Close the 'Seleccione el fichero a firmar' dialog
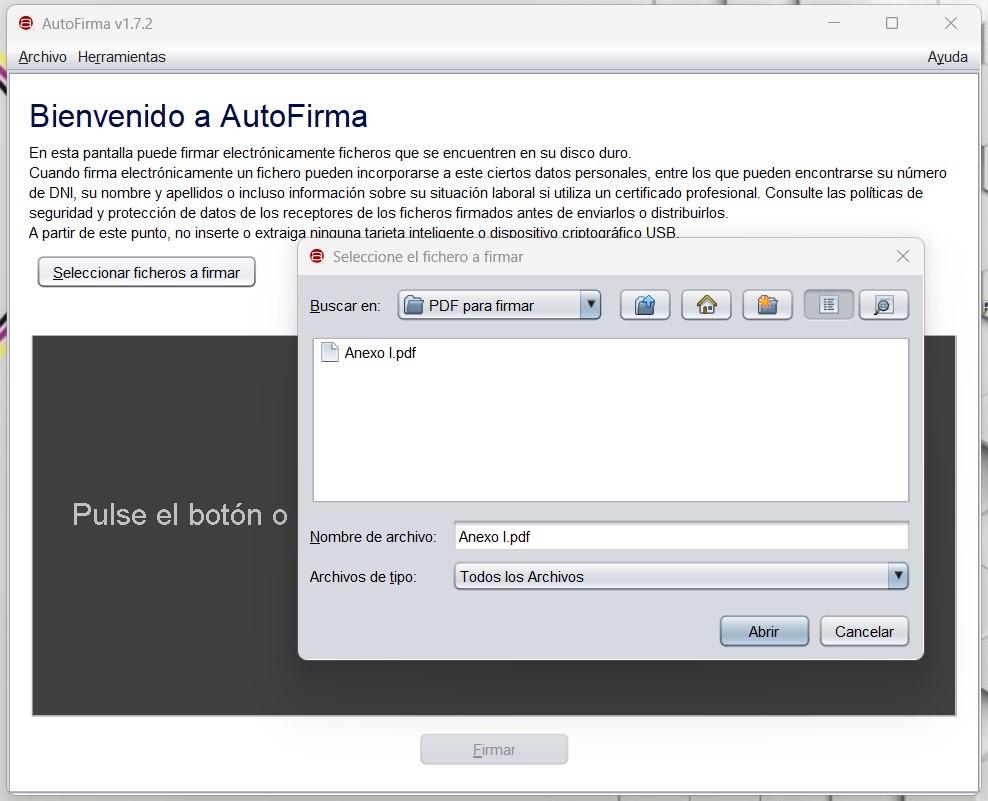Viewport: 988px width, 801px height. (902, 256)
